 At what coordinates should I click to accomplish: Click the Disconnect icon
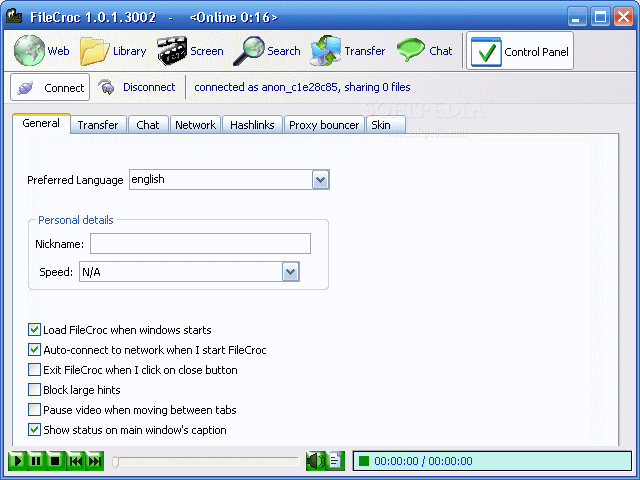coord(107,87)
